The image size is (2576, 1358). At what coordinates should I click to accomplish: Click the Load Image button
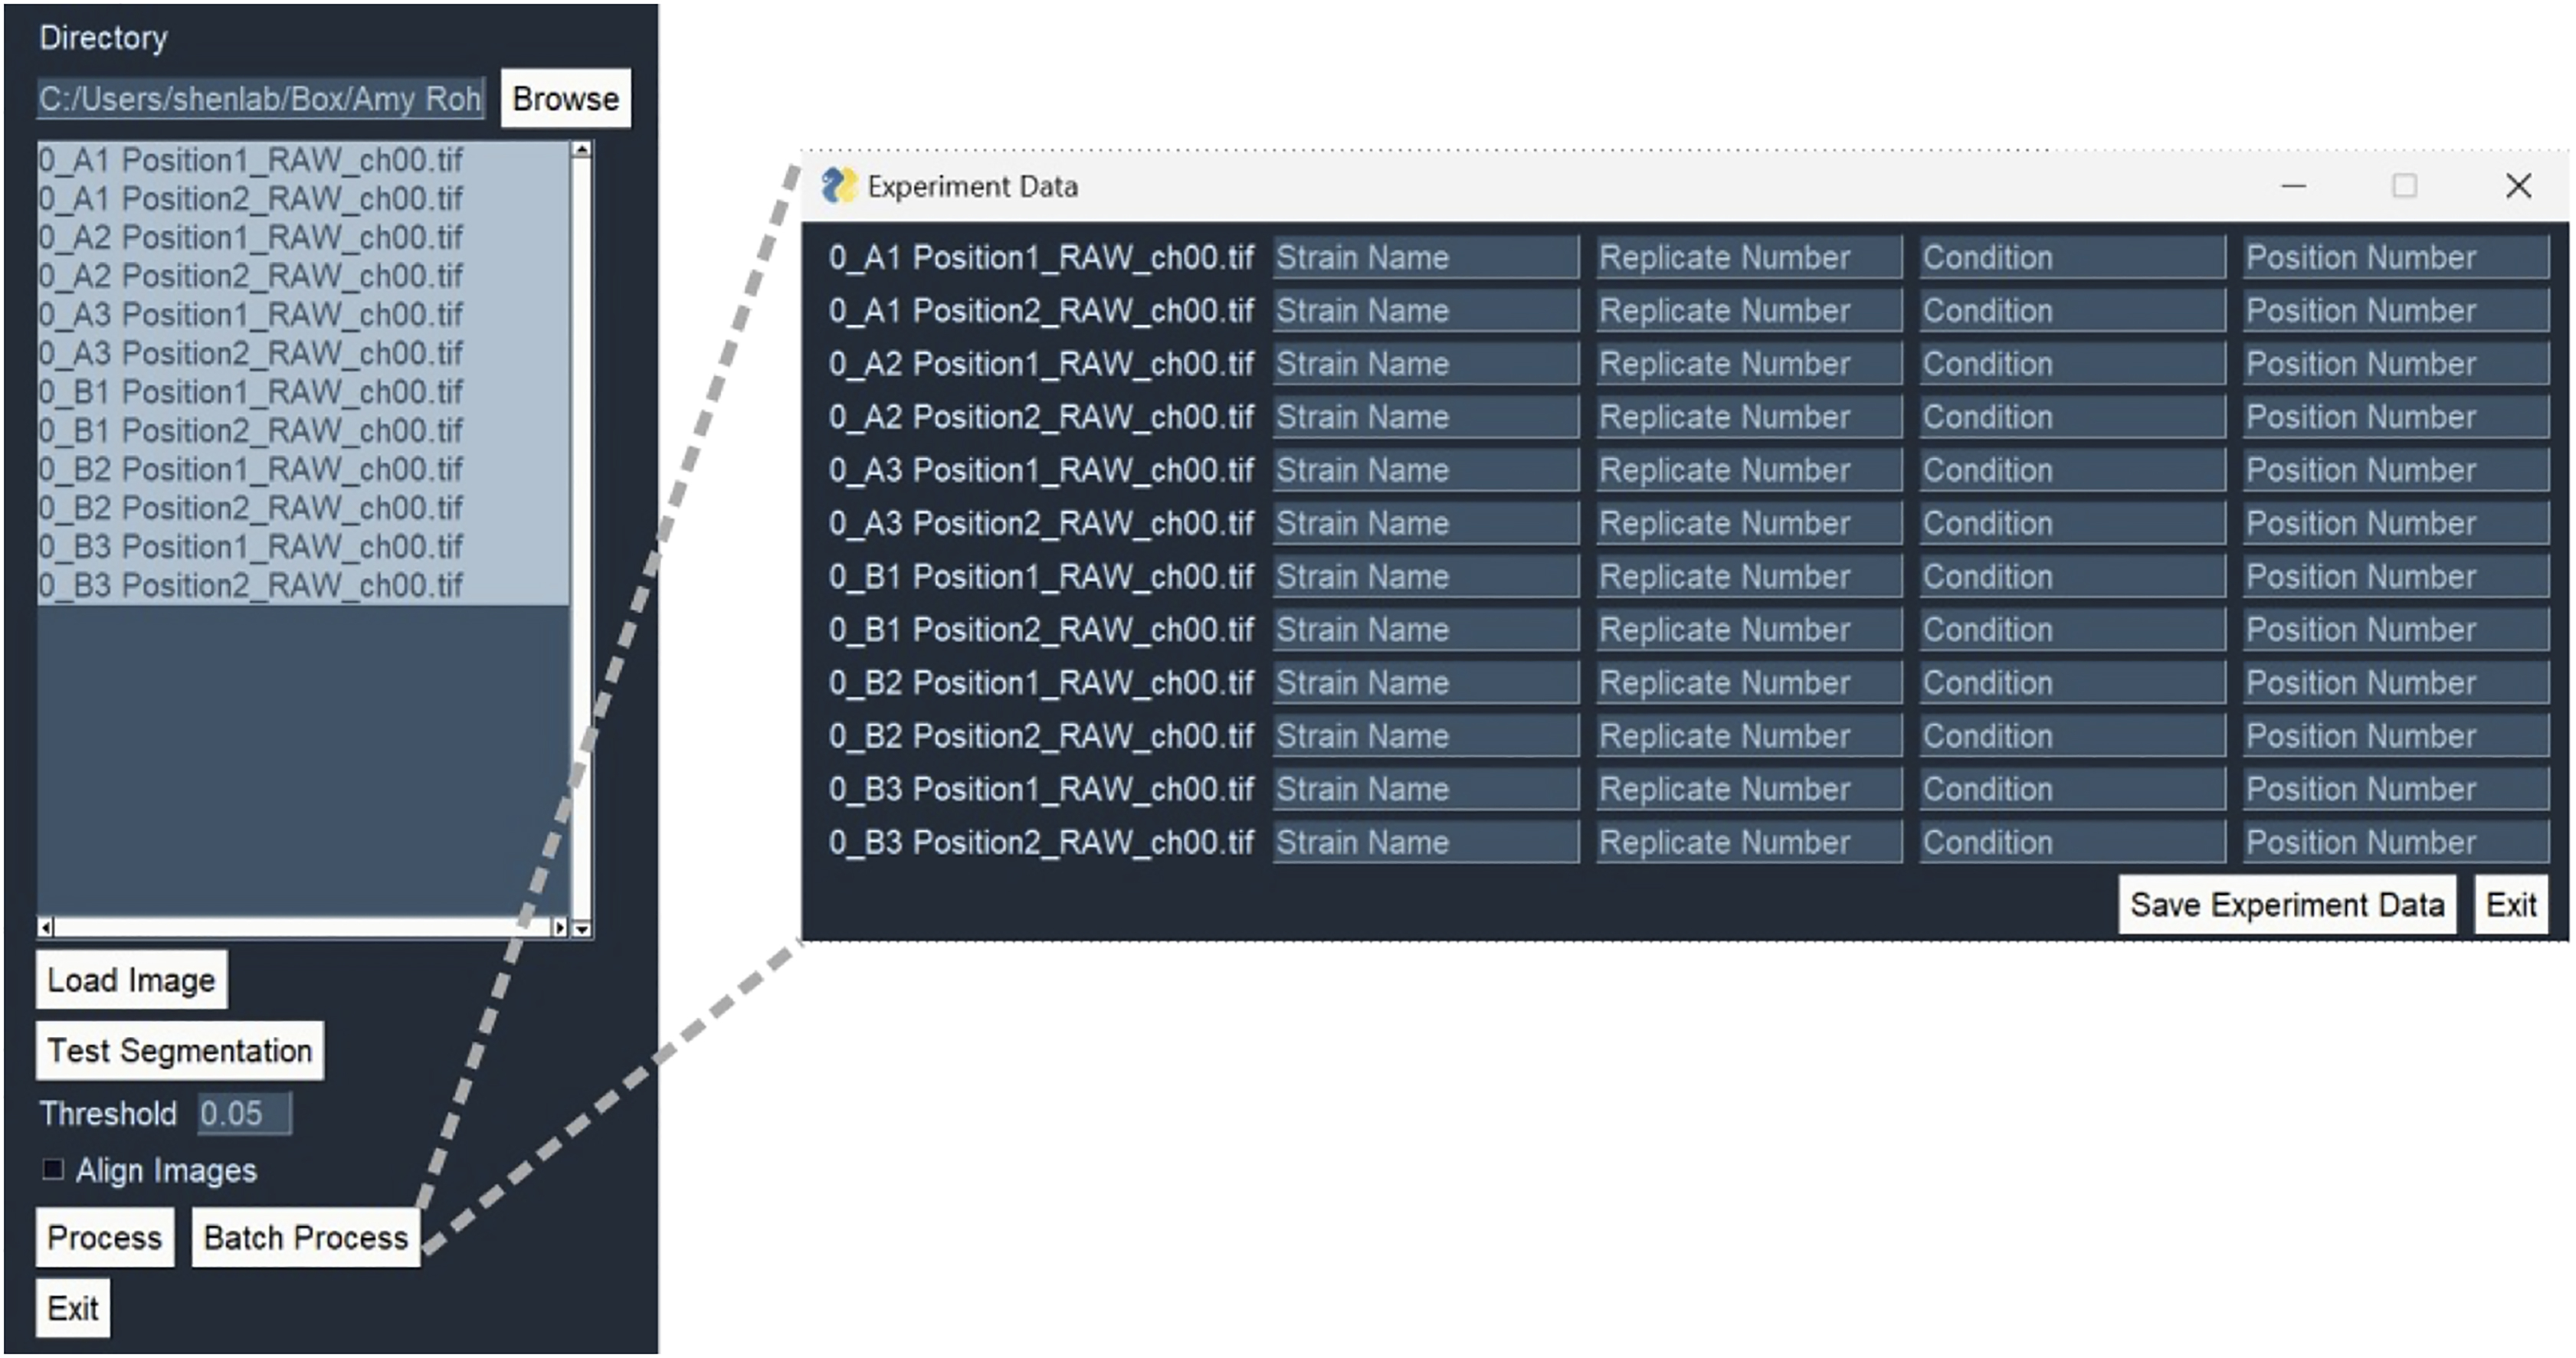pyautogui.click(x=131, y=980)
